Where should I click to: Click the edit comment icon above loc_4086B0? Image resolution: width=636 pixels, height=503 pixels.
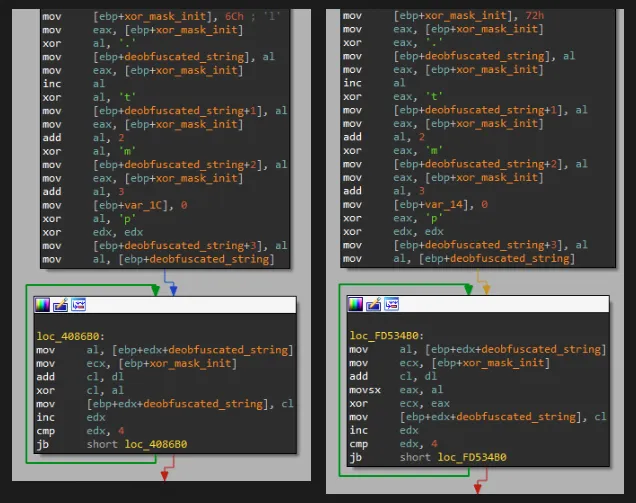tap(60, 305)
